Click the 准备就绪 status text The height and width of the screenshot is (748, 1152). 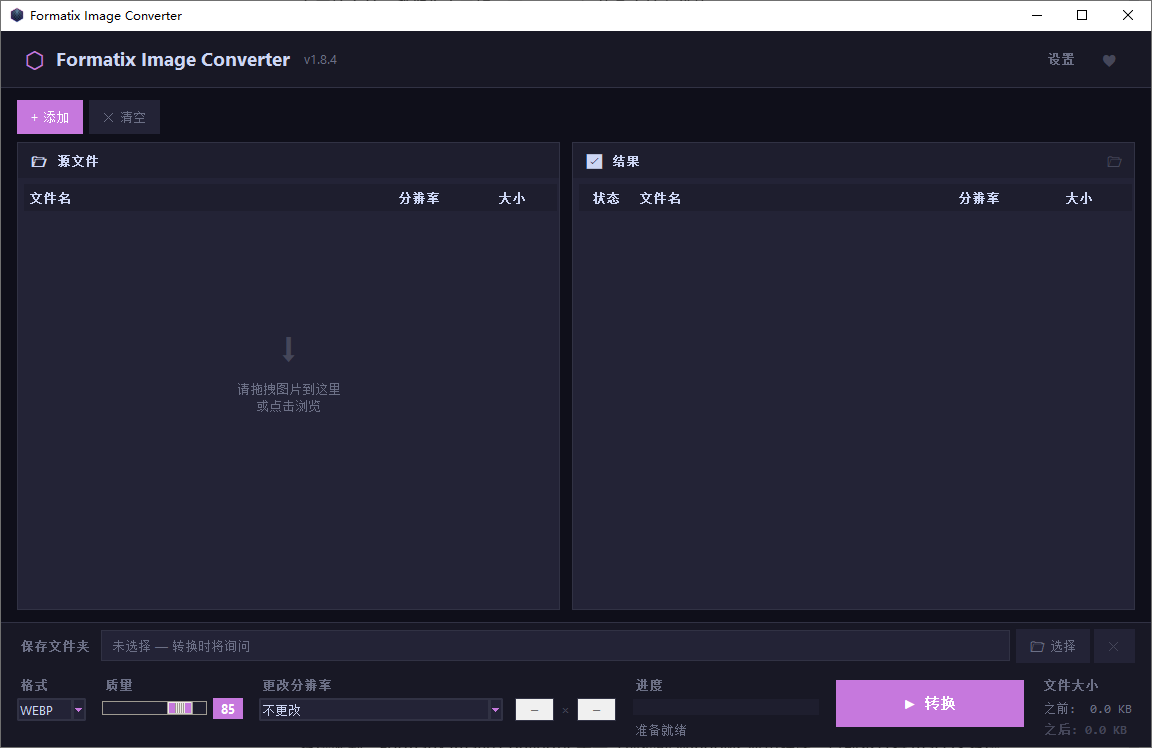[660, 730]
